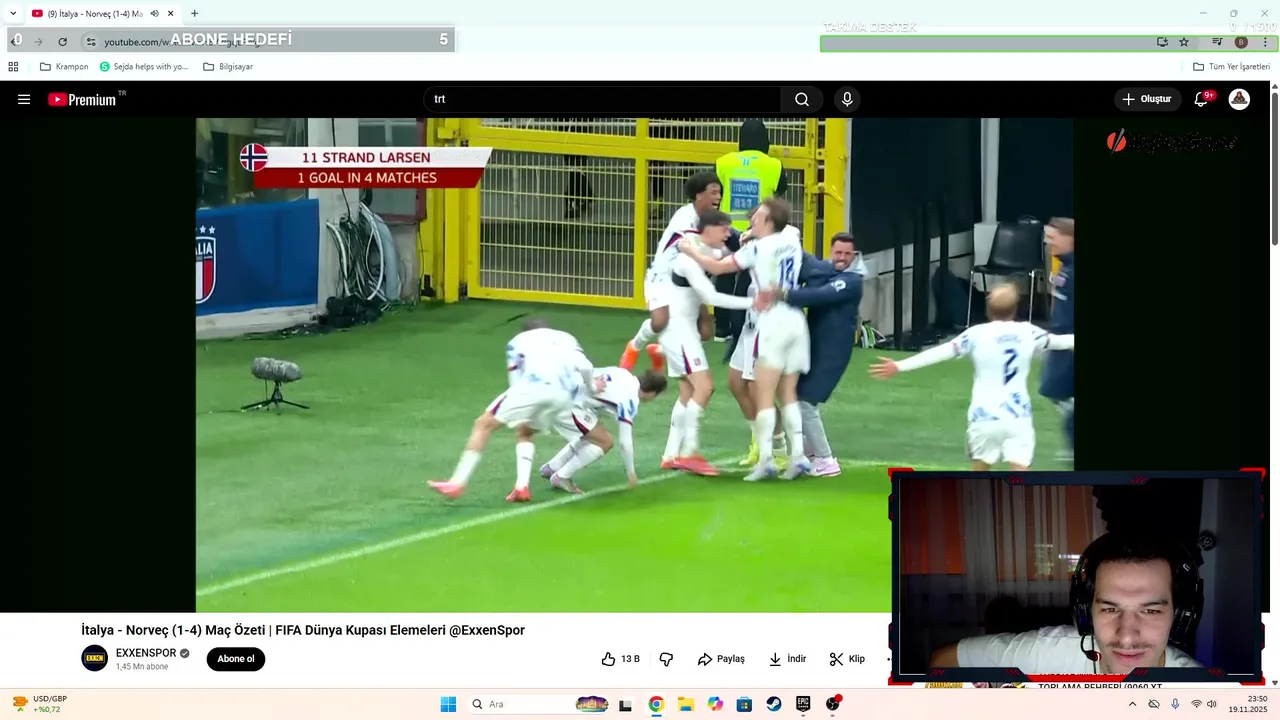
Task: Open Chrome profile avatar
Action: 1241,42
